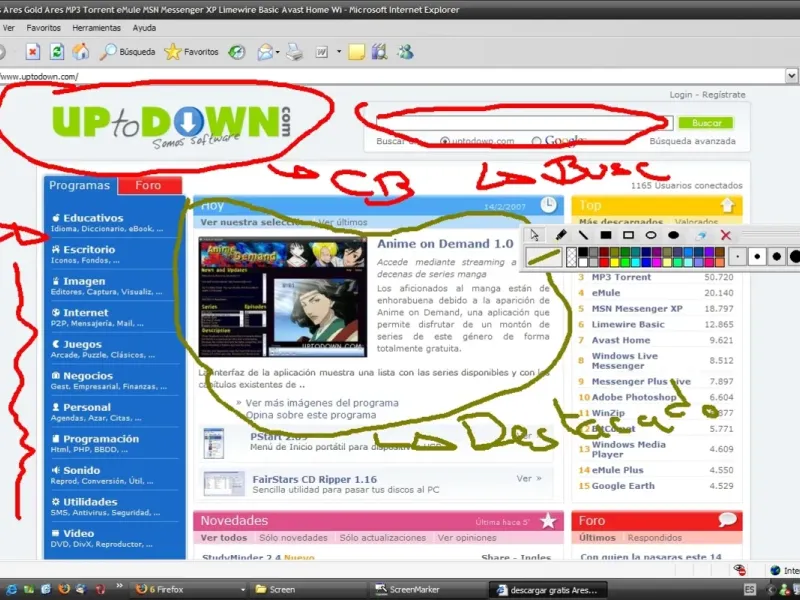The height and width of the screenshot is (600, 800).
Task: Click ScreenMarker red X clear button
Action: coord(726,235)
